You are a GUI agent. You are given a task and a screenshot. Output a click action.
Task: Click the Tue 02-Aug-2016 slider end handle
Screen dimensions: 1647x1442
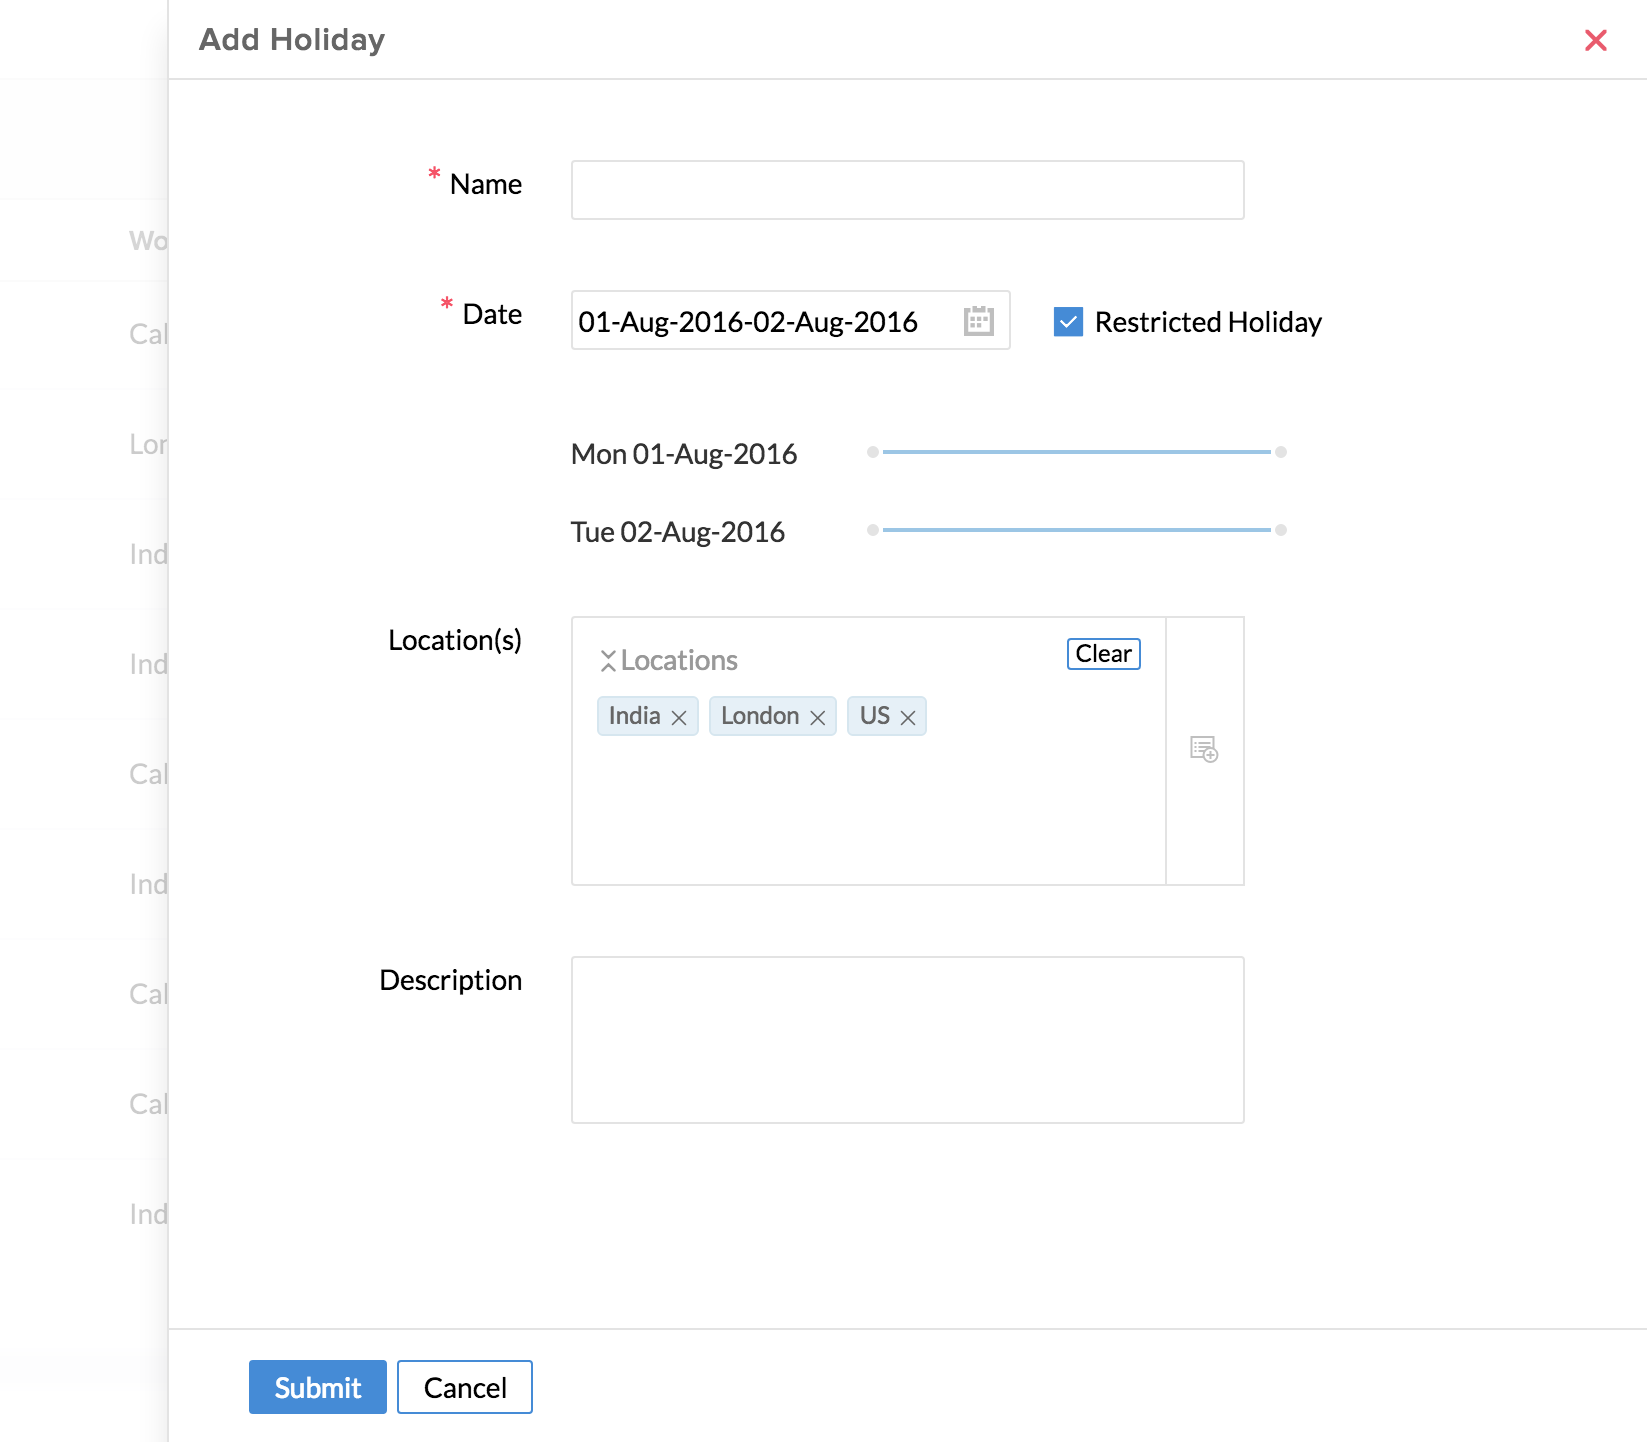tap(1281, 530)
